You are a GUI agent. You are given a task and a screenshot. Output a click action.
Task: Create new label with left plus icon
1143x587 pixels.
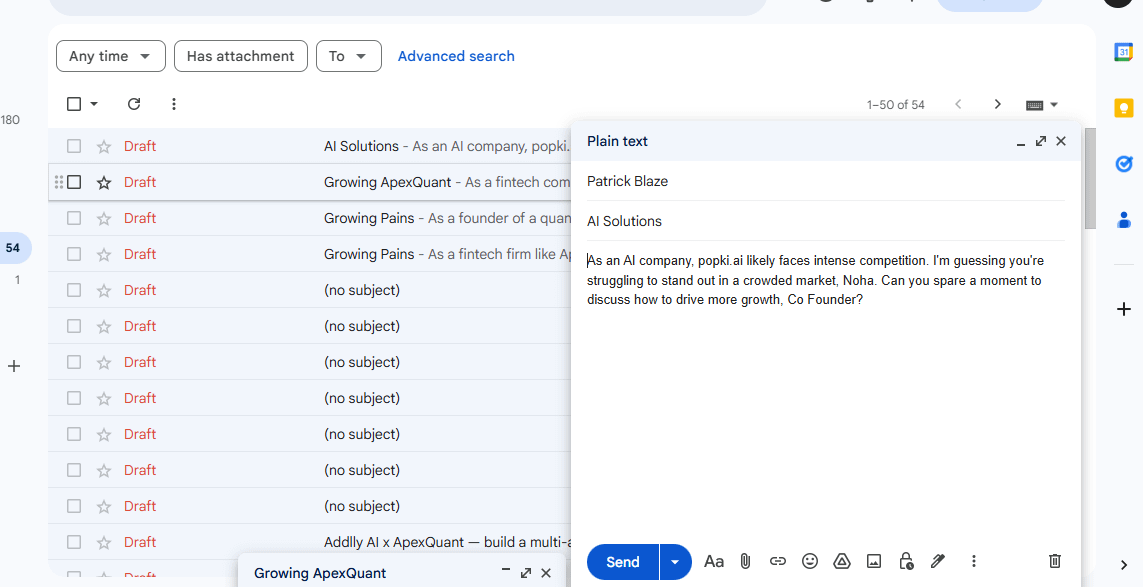click(x=14, y=366)
